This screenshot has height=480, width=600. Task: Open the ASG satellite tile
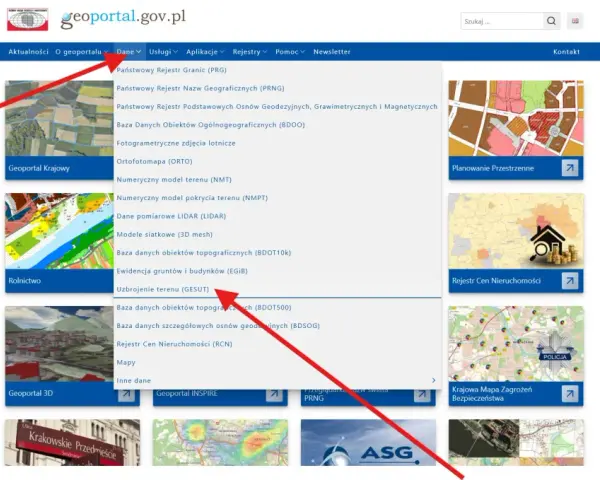coord(368,442)
